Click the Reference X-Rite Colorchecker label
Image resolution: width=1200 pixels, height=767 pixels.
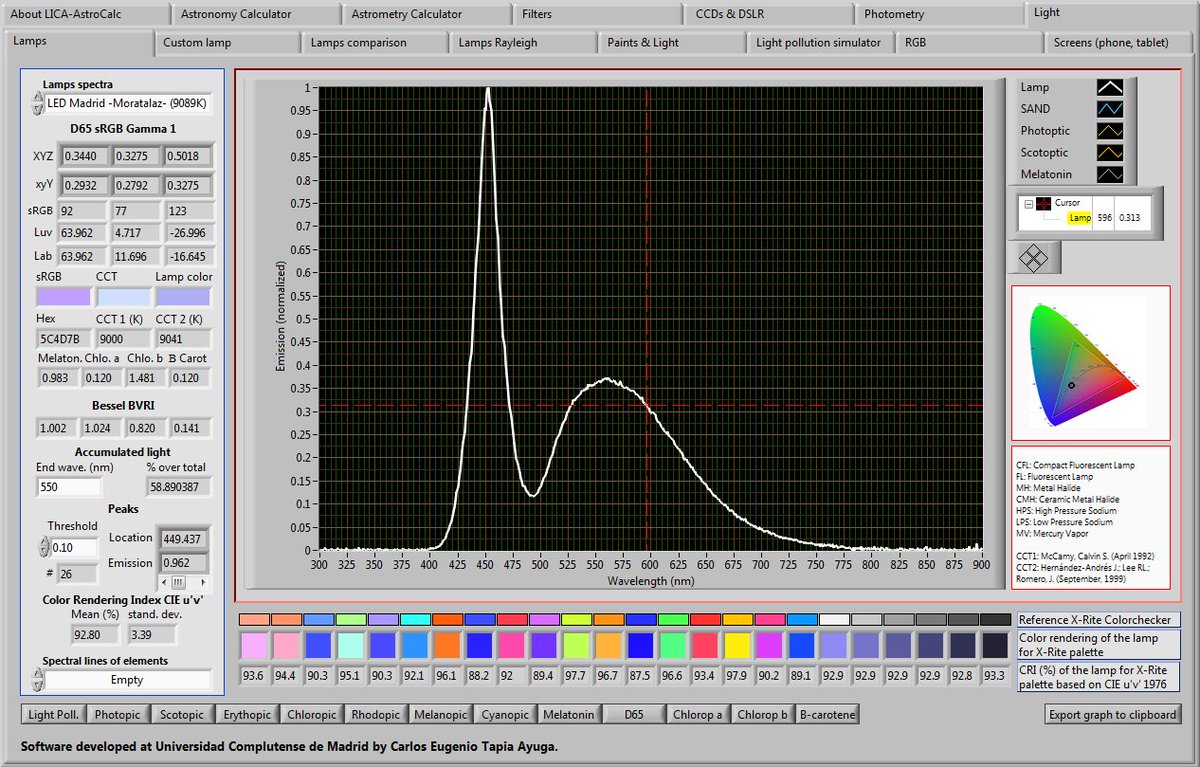coord(1099,620)
